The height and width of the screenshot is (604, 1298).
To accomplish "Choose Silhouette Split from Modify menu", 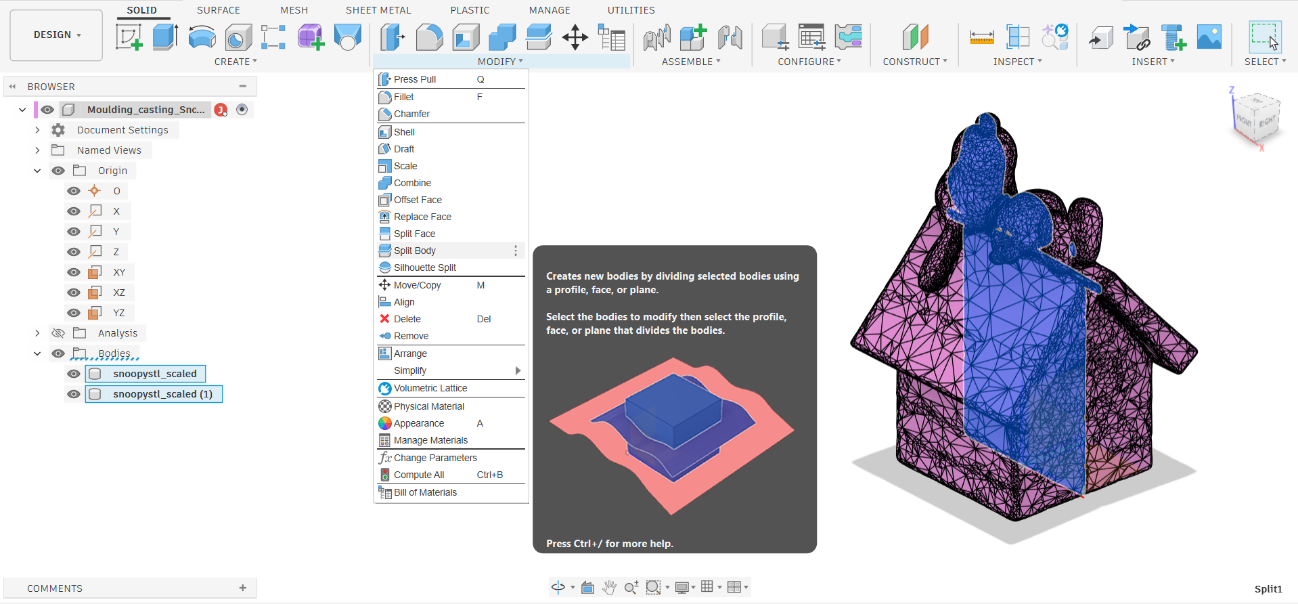I will coord(450,268).
